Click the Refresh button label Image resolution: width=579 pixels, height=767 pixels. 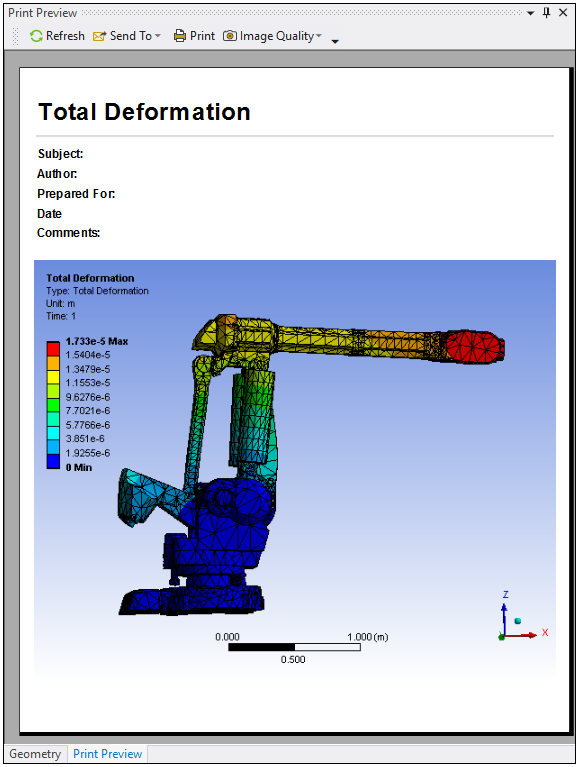65,36
